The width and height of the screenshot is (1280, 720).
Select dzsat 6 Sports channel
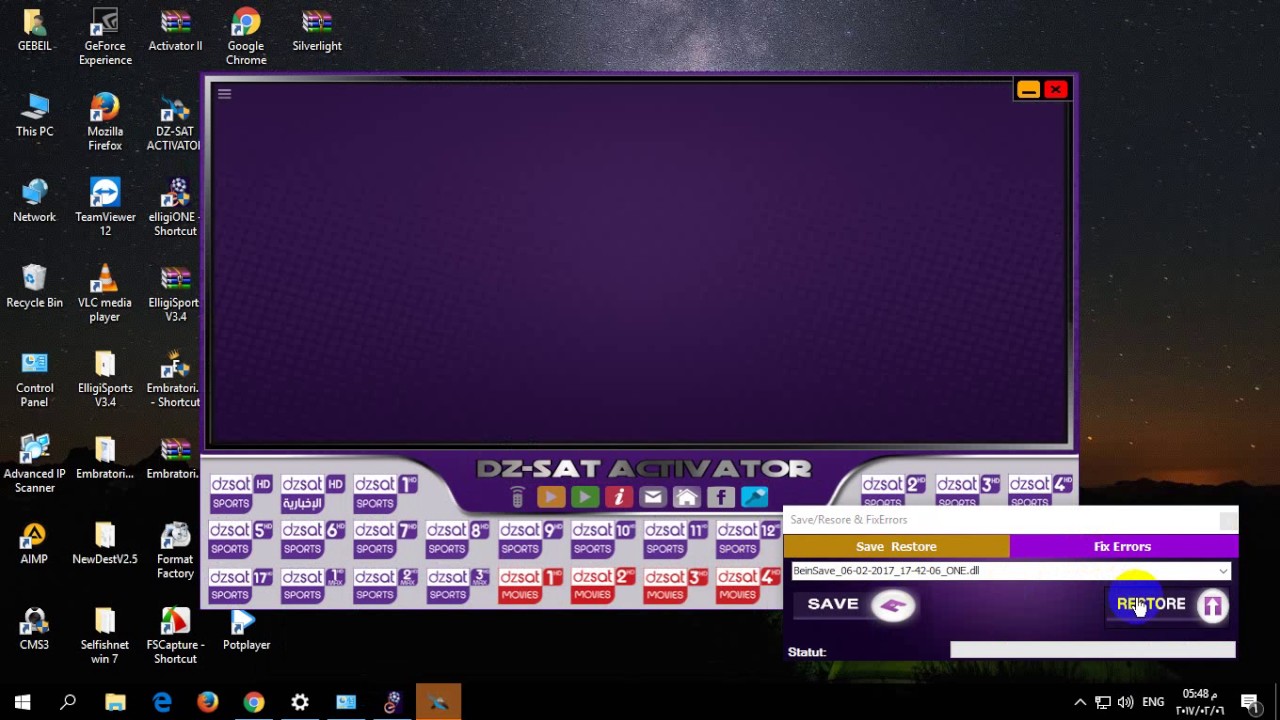312,538
